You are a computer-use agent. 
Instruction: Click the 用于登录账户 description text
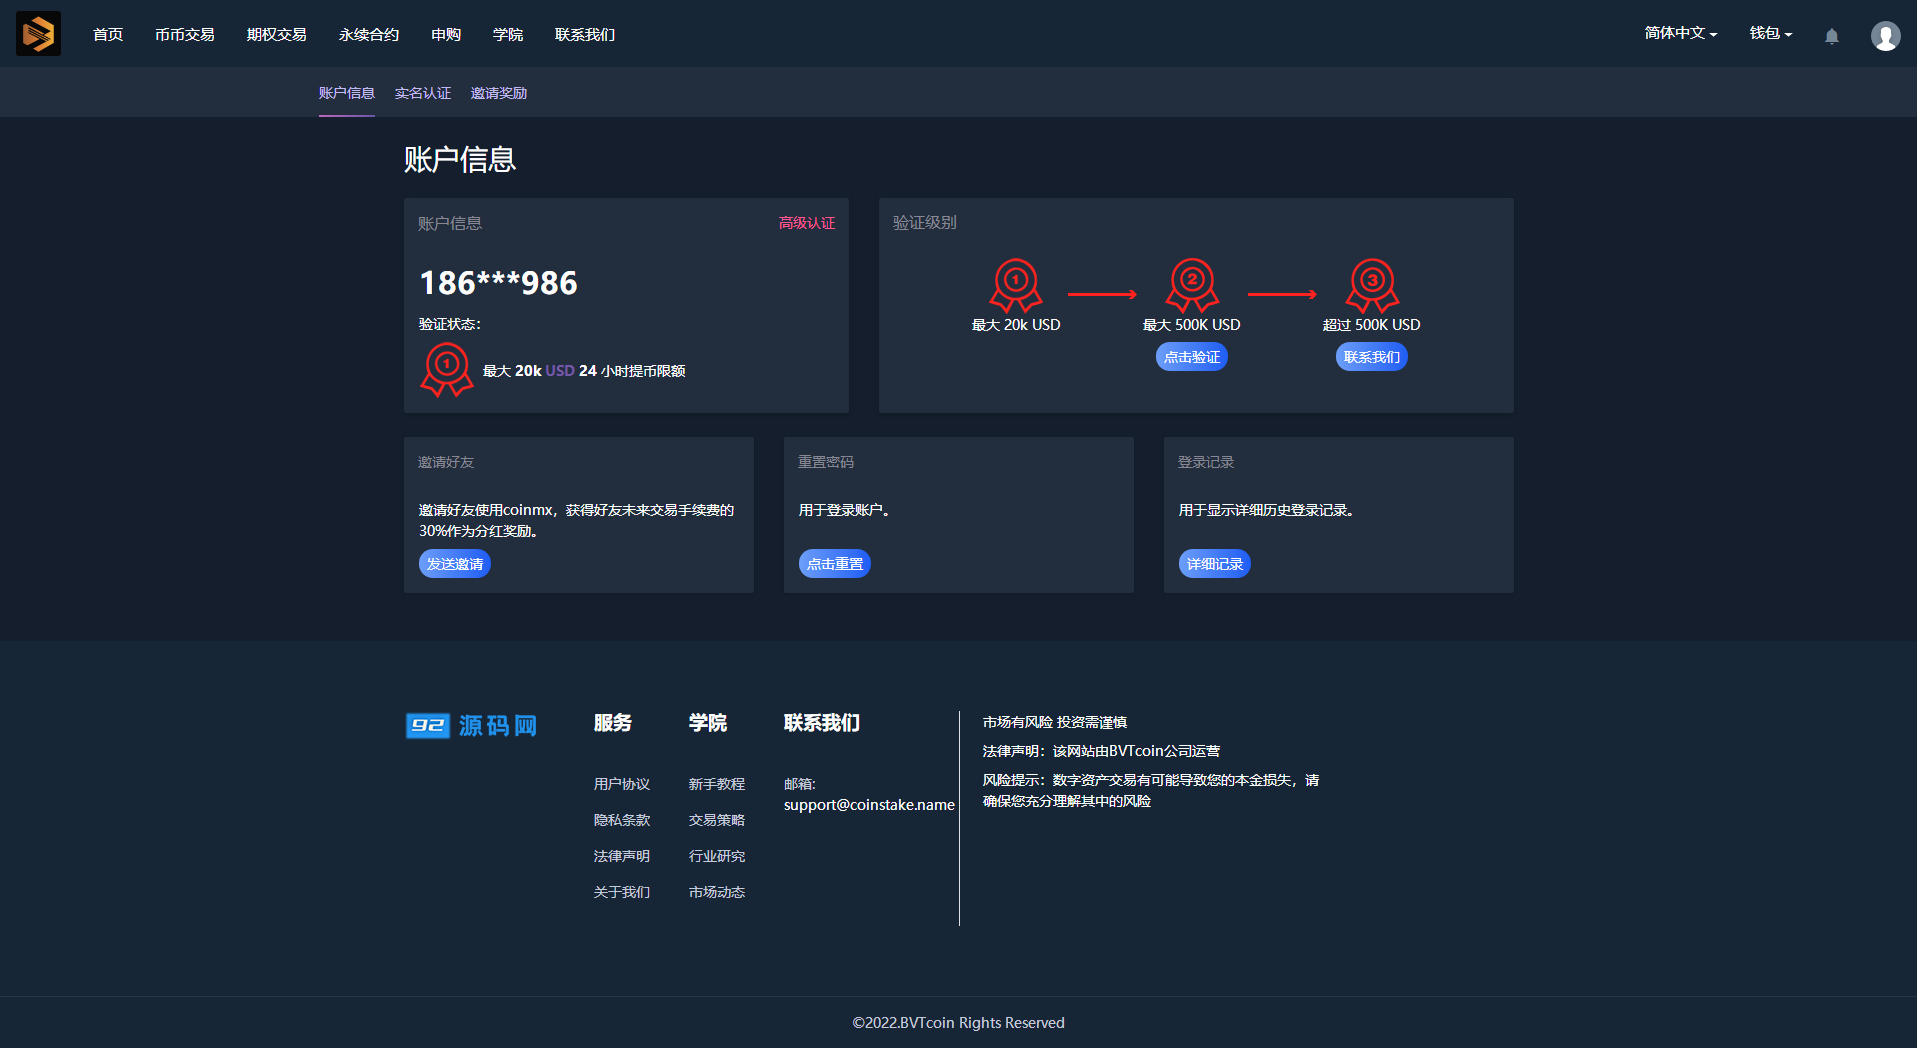(x=844, y=510)
